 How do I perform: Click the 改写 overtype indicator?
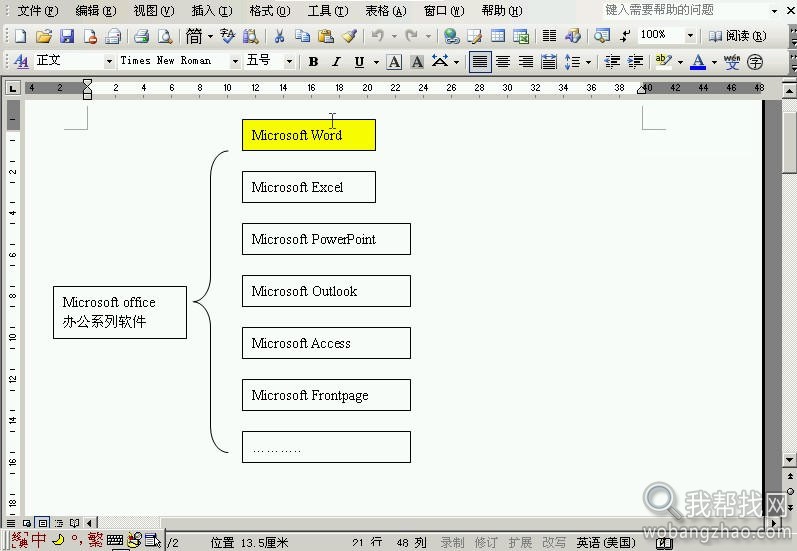click(x=554, y=542)
